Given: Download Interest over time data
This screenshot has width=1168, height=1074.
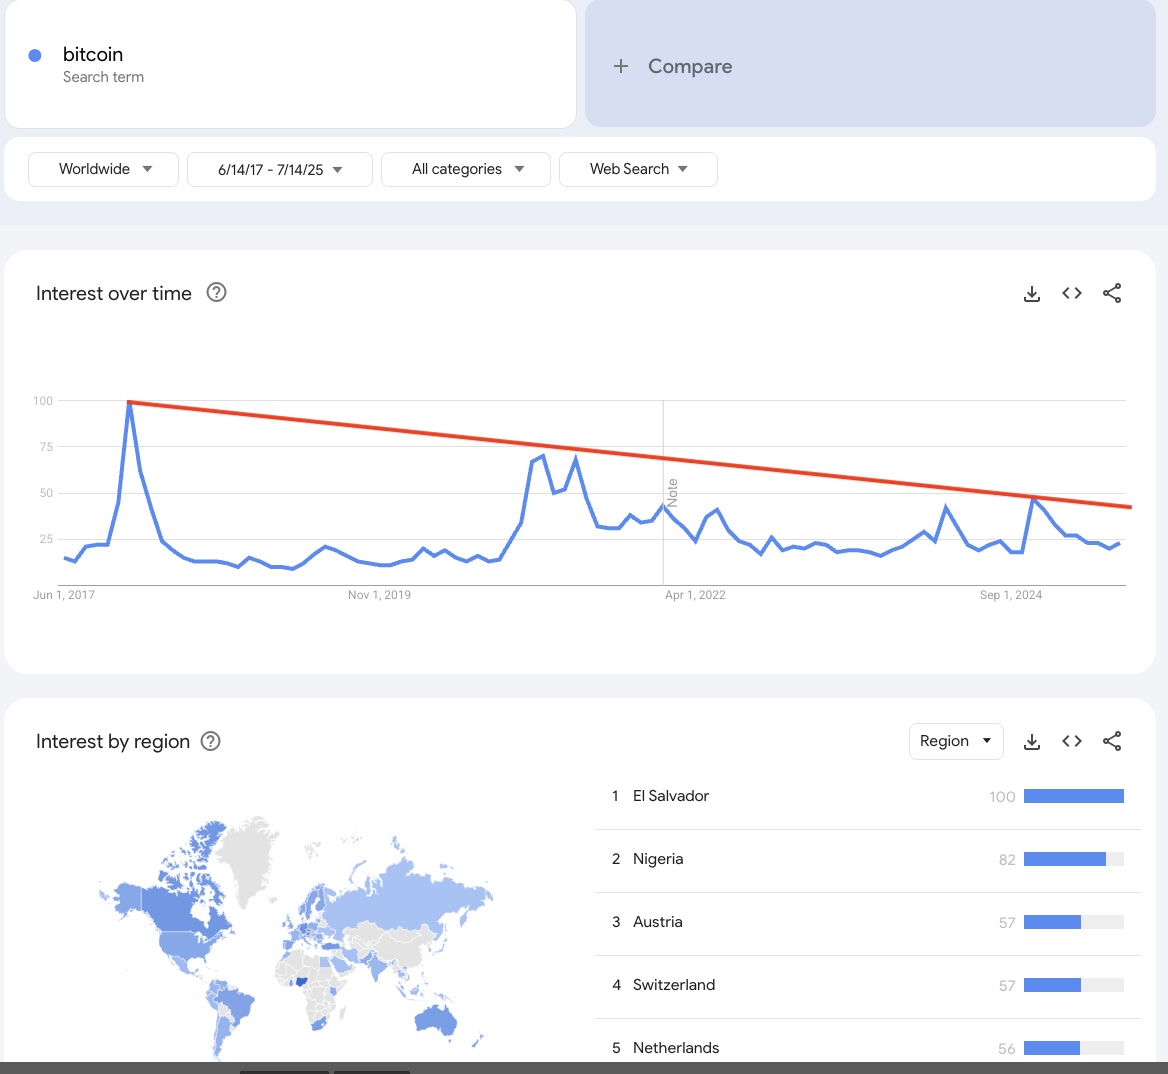Looking at the screenshot, I should point(1032,293).
